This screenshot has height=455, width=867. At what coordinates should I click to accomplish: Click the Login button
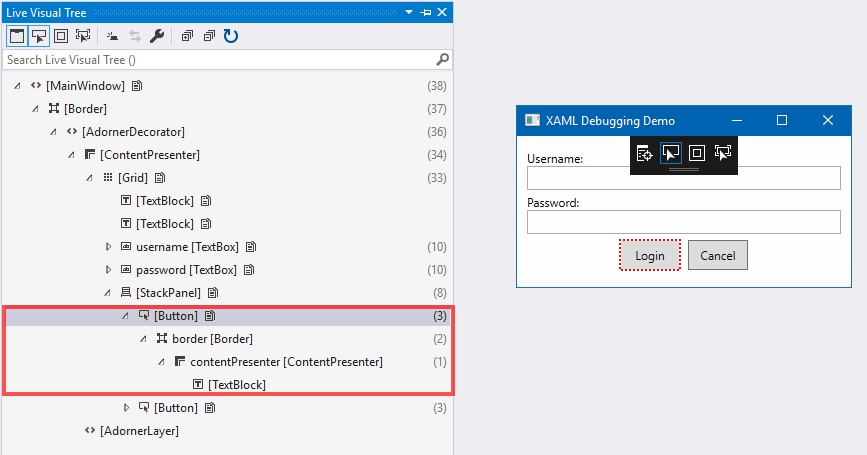(x=650, y=255)
